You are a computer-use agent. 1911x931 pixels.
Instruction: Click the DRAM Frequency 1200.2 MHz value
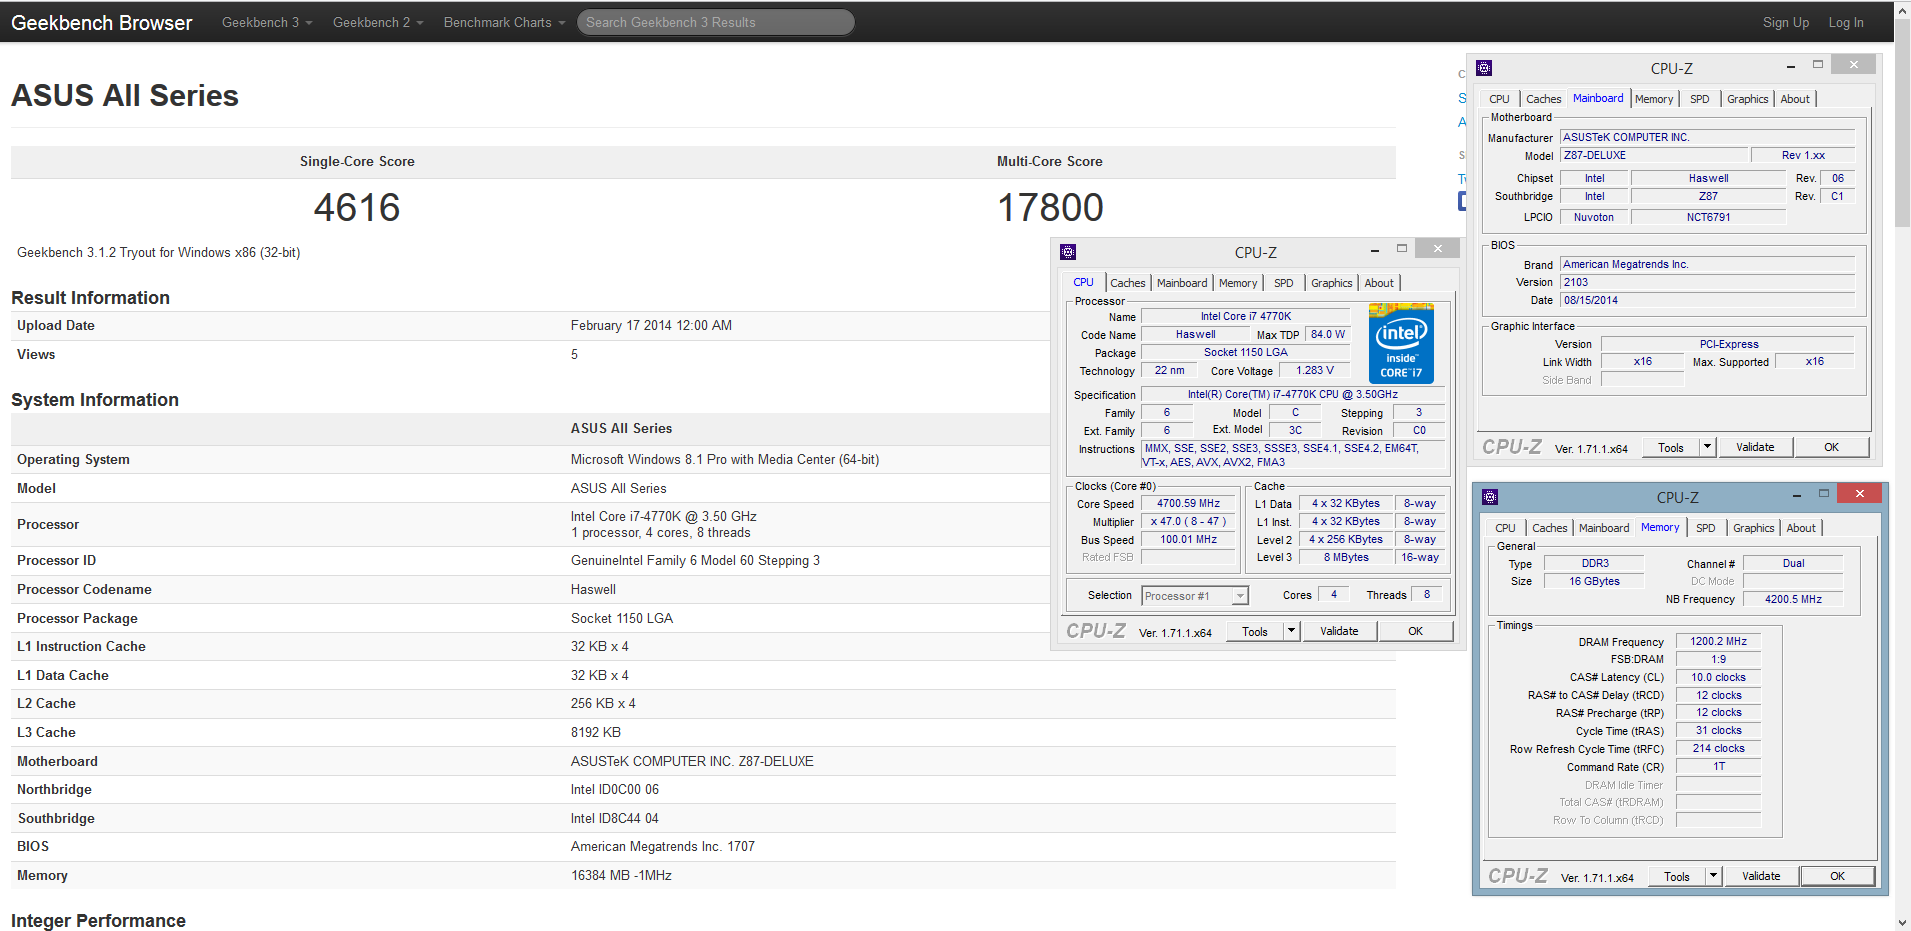(x=1718, y=641)
